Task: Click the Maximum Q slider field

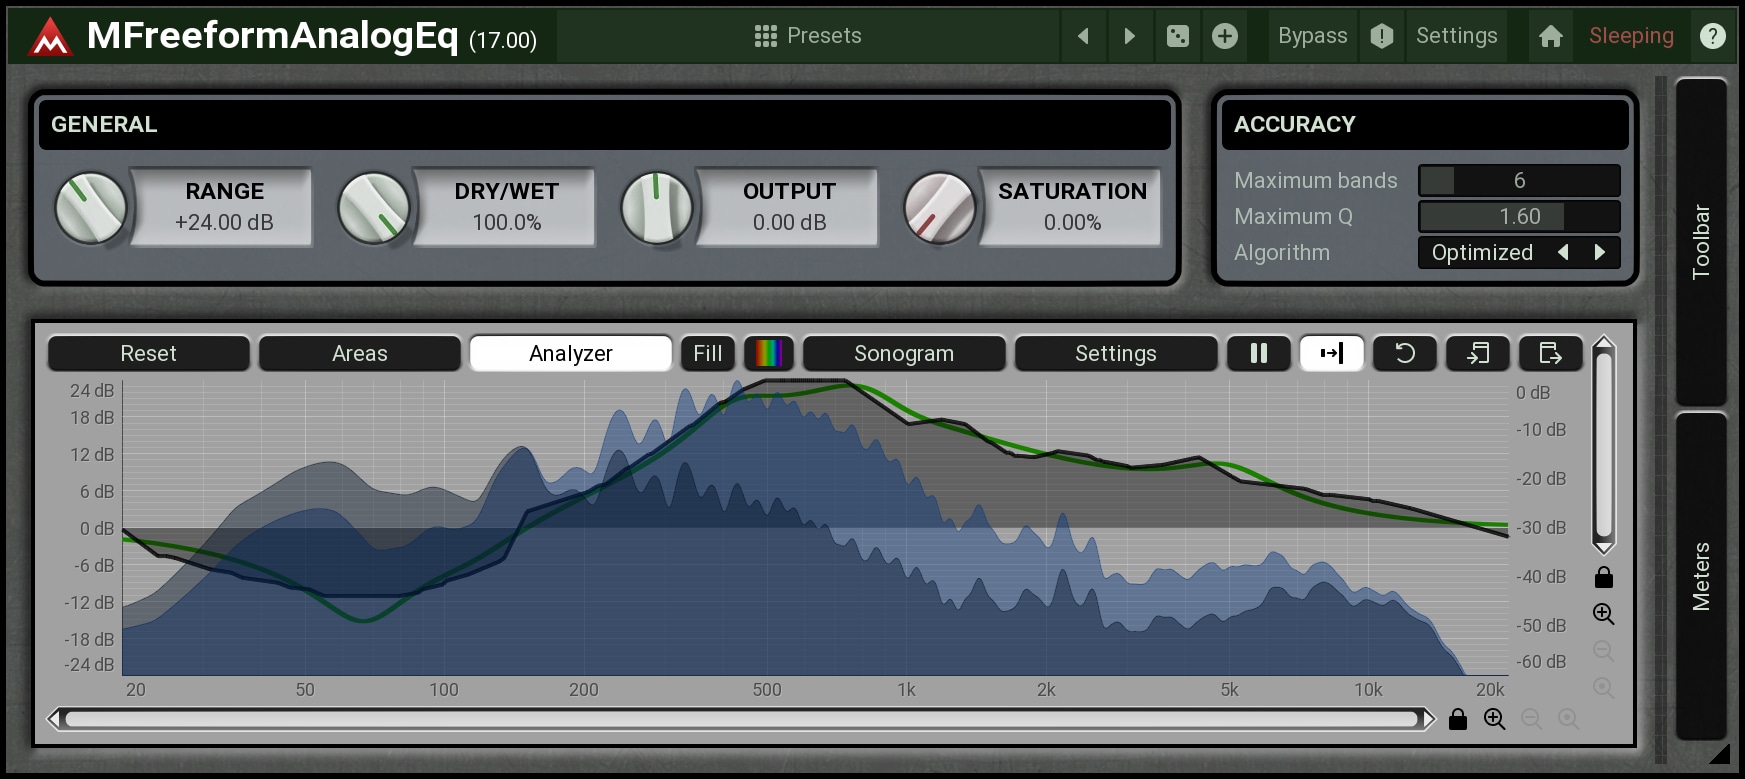Action: pos(1518,216)
